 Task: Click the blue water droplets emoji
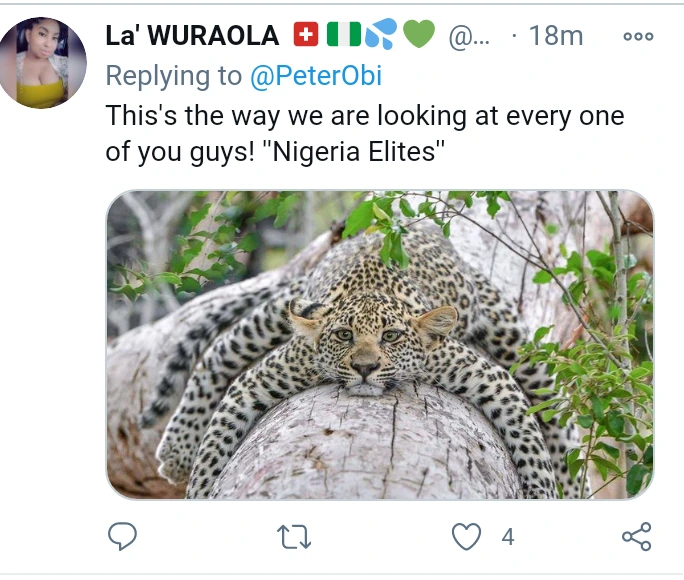[381, 35]
